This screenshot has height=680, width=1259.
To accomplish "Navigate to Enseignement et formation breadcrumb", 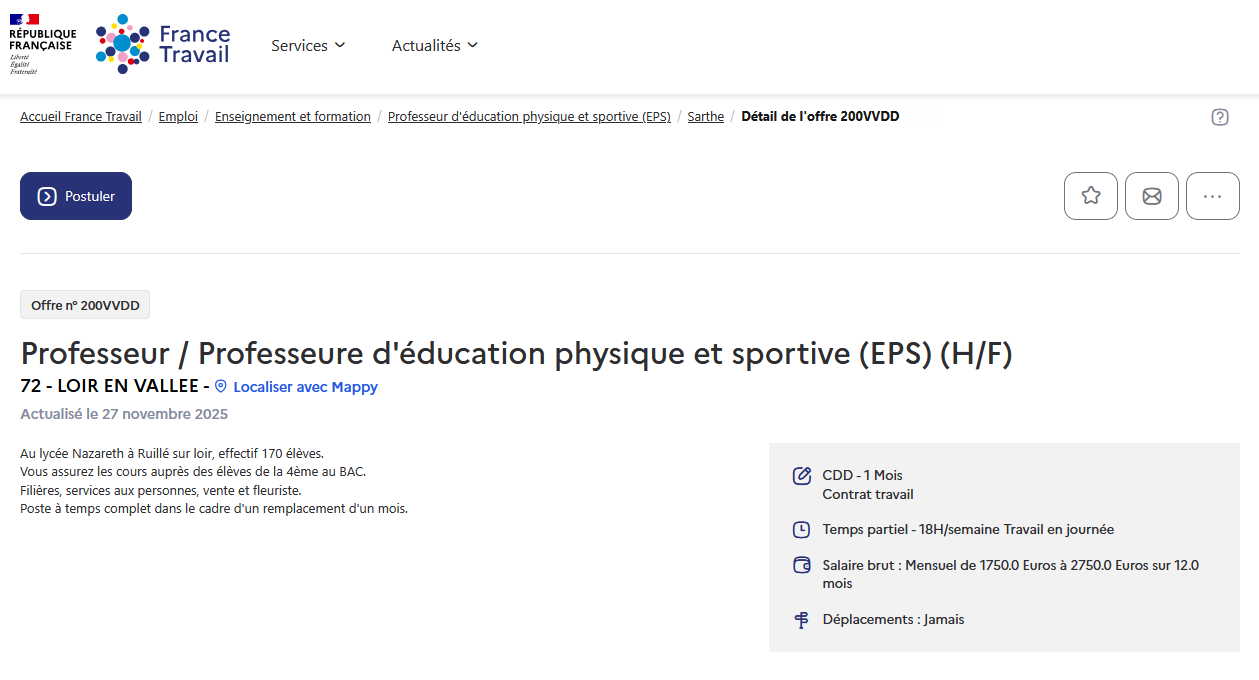I will point(293,117).
